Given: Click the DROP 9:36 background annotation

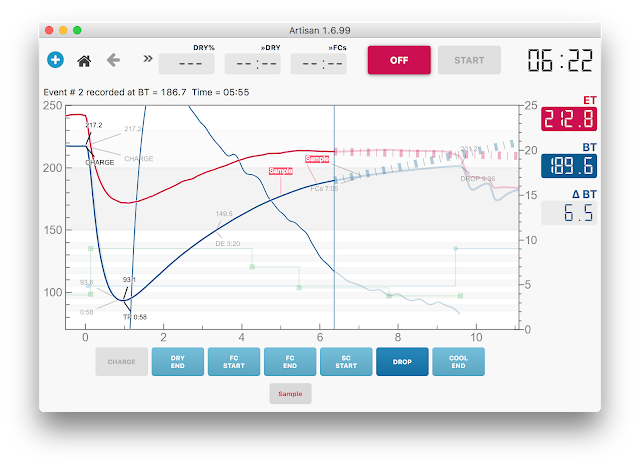Looking at the screenshot, I should [478, 179].
